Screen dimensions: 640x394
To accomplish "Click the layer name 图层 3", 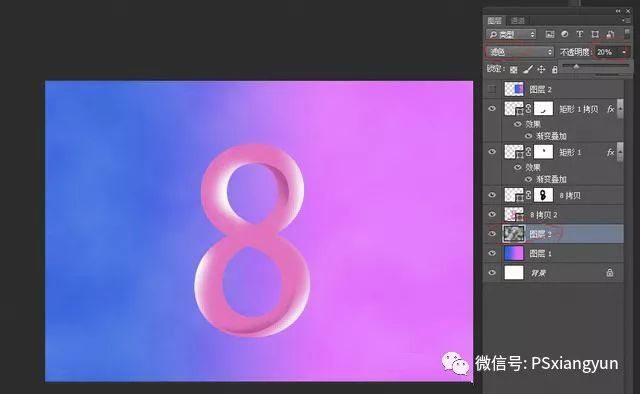I will tap(540, 234).
